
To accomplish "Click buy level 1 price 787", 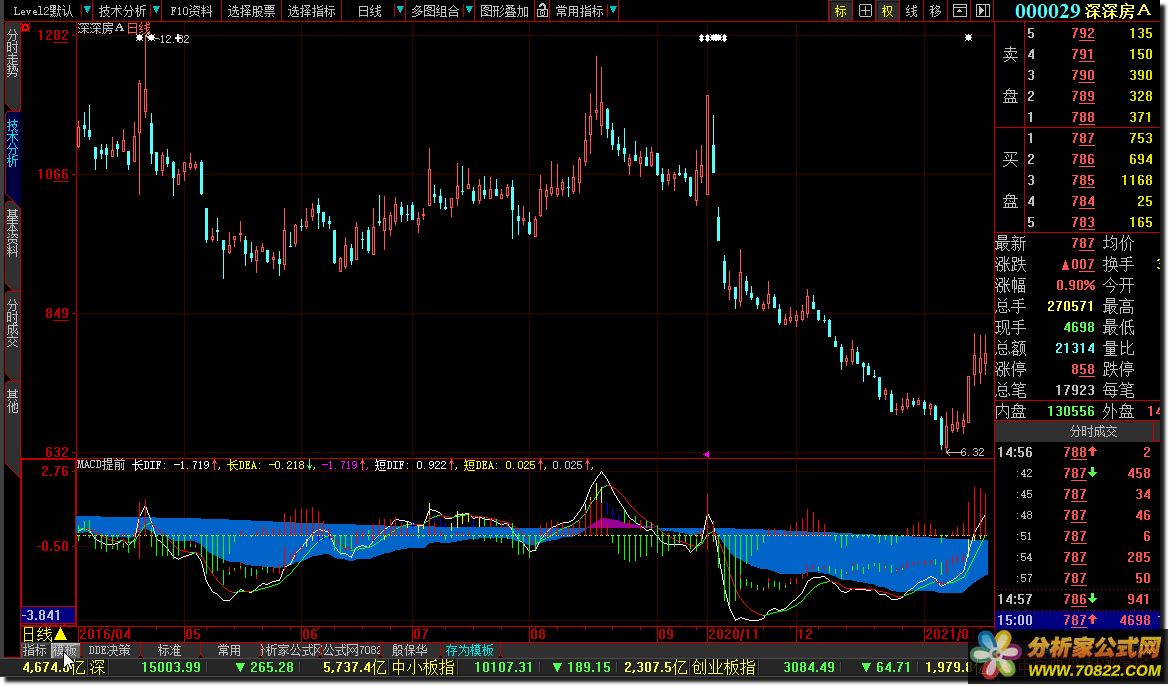I will pos(1082,138).
